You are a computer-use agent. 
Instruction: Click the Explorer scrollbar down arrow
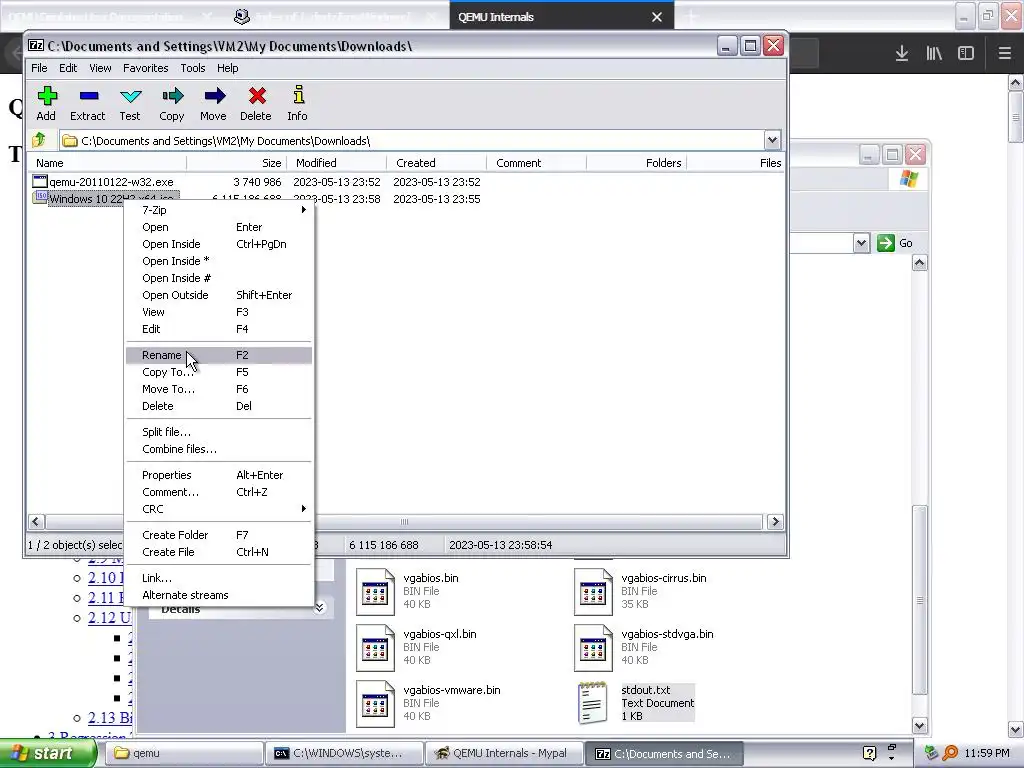click(920, 725)
